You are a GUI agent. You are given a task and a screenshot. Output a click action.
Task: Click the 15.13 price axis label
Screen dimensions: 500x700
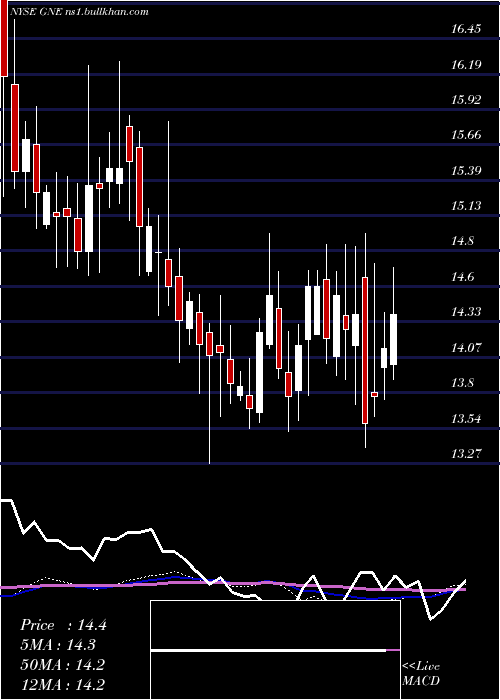coord(466,206)
